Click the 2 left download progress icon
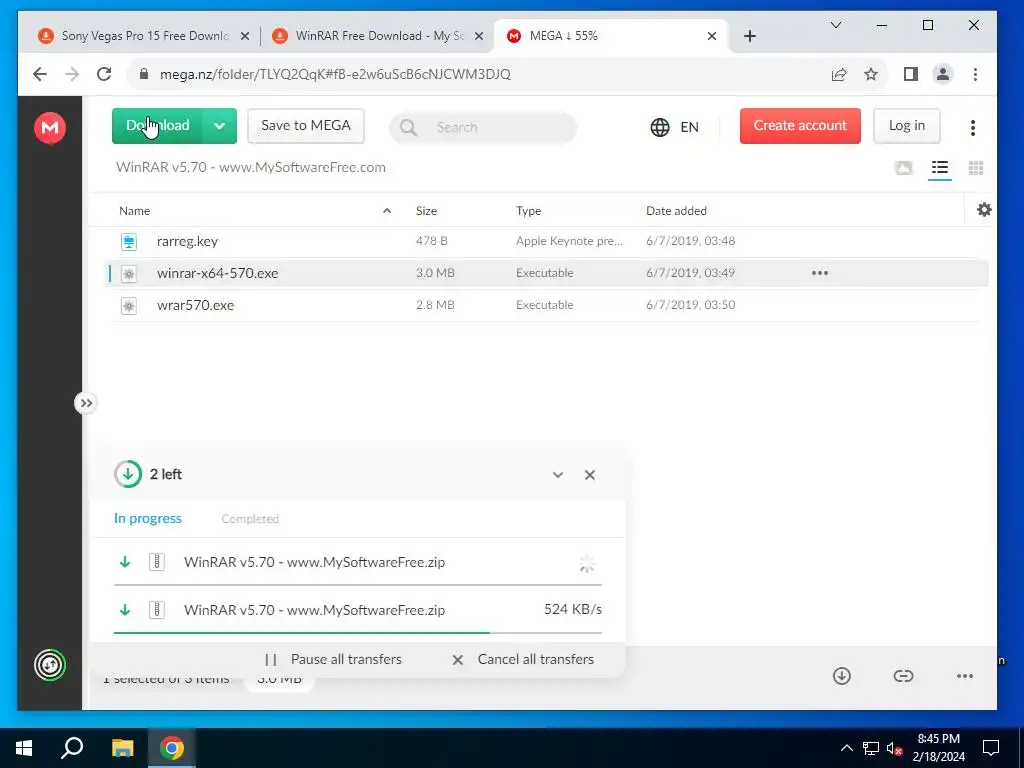The image size is (1024, 768). point(128,474)
